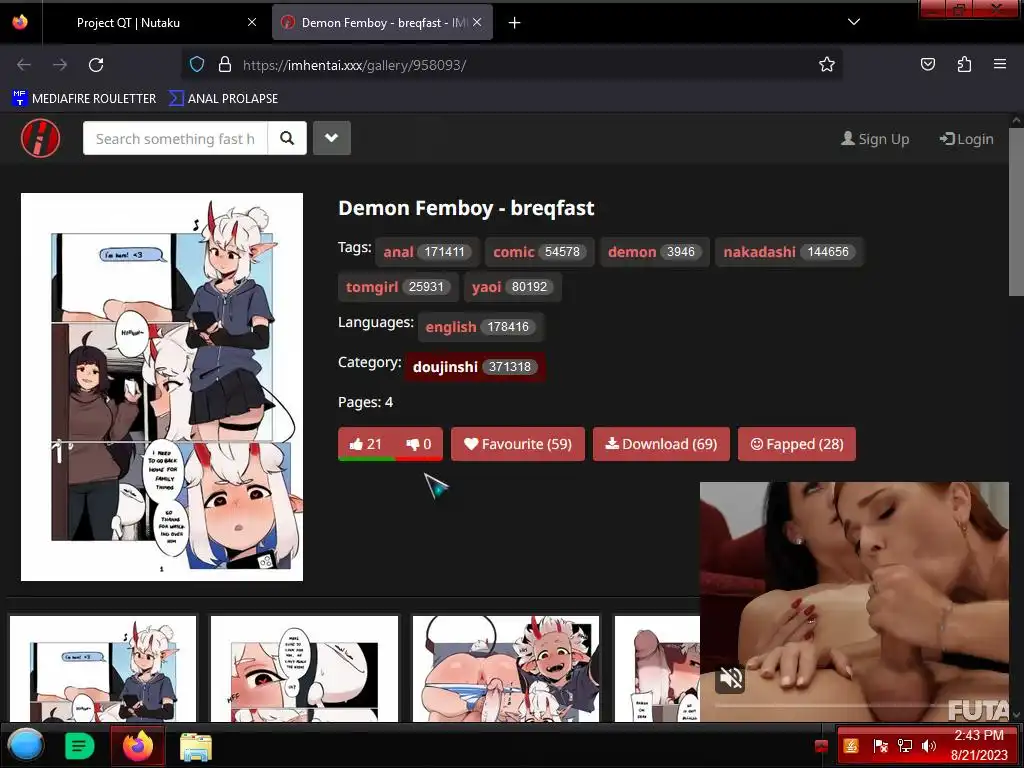The width and height of the screenshot is (1024, 768).
Task: Focus the site search box
Action: coord(175,138)
